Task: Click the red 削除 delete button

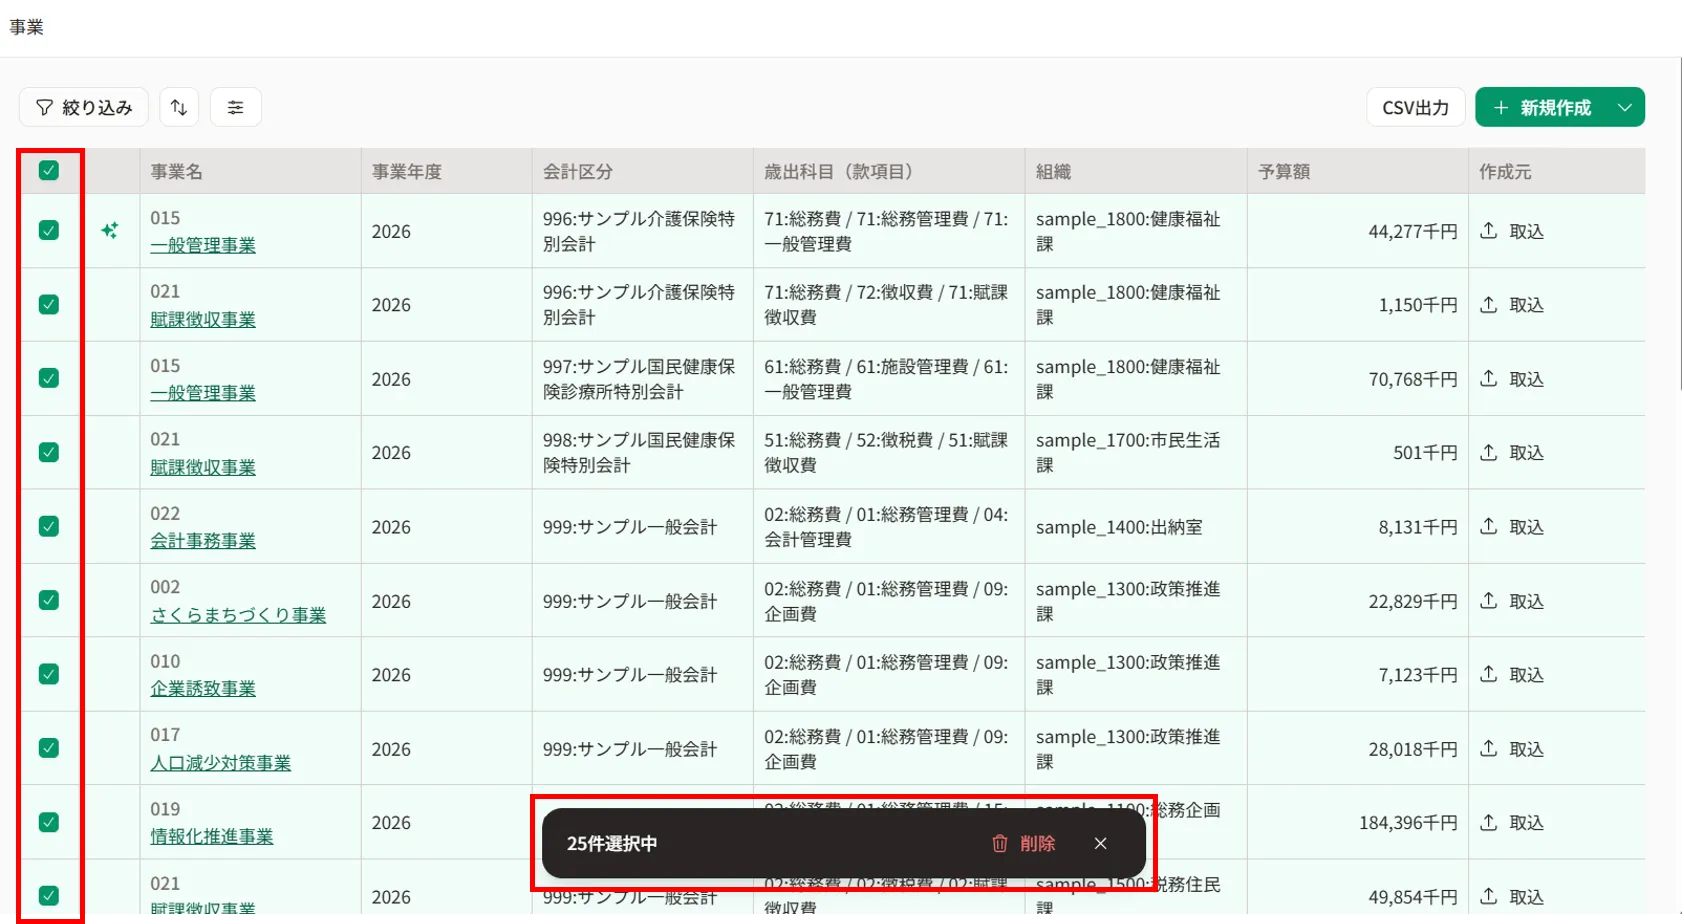Action: [x=1023, y=844]
